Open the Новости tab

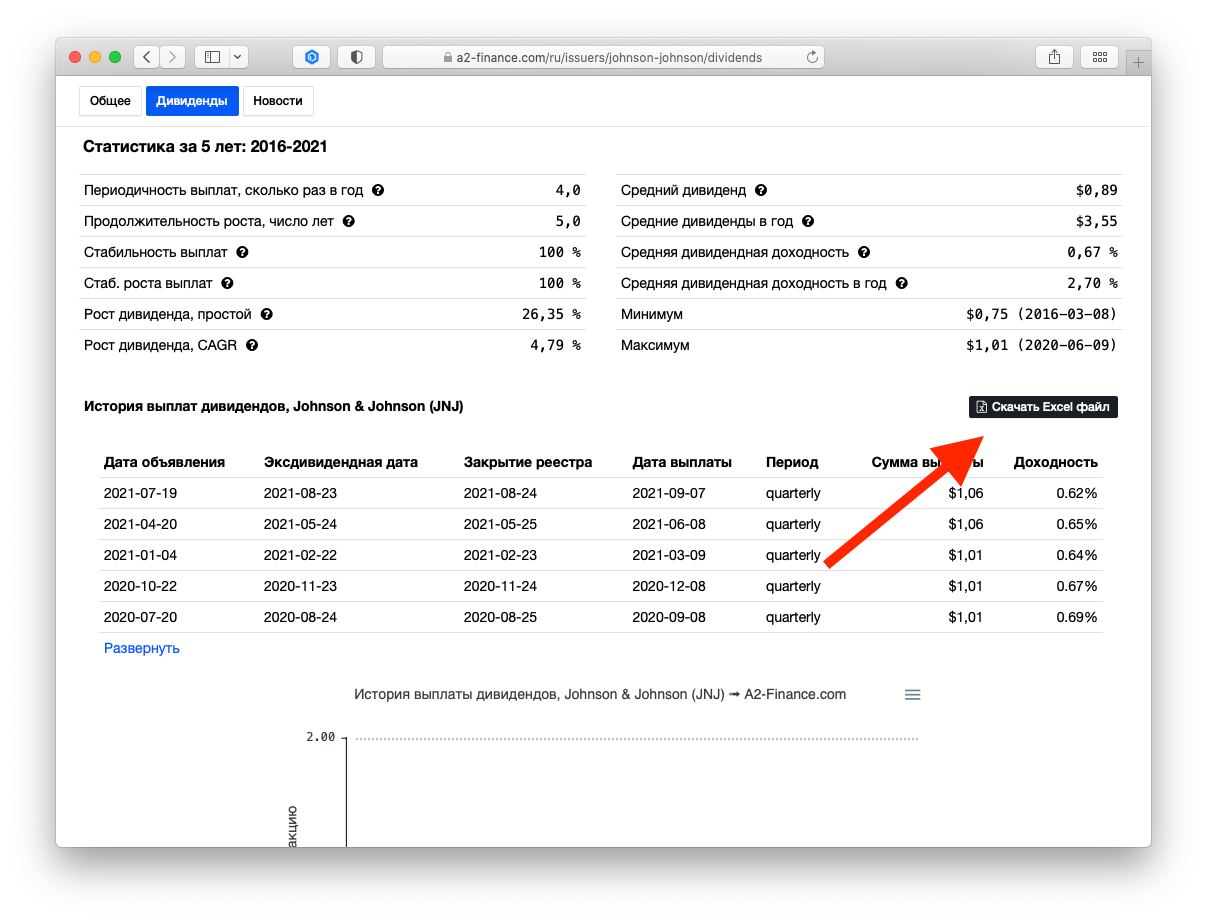[278, 101]
